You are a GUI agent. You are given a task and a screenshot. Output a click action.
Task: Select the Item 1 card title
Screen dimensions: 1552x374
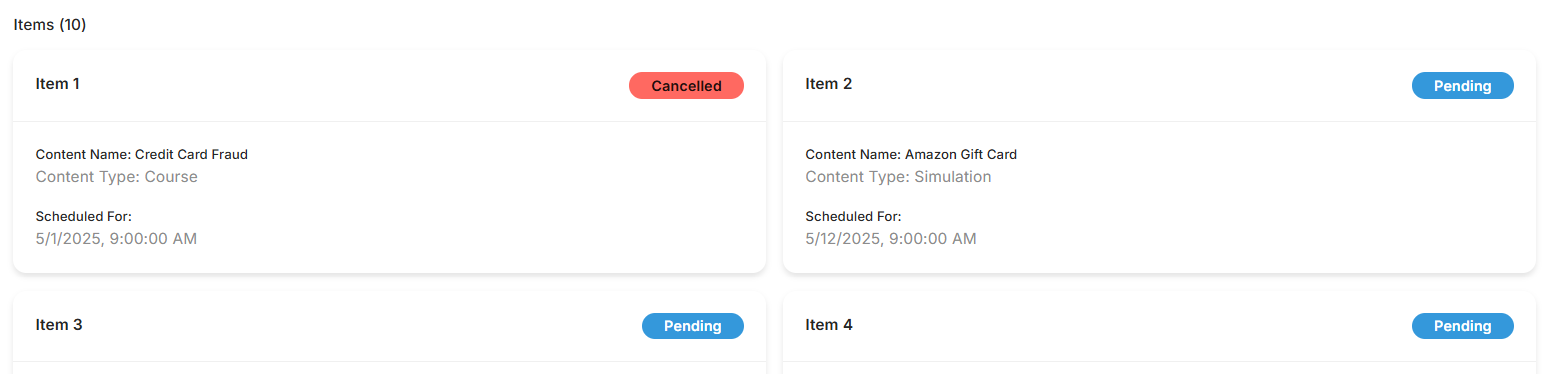pyautogui.click(x=58, y=84)
